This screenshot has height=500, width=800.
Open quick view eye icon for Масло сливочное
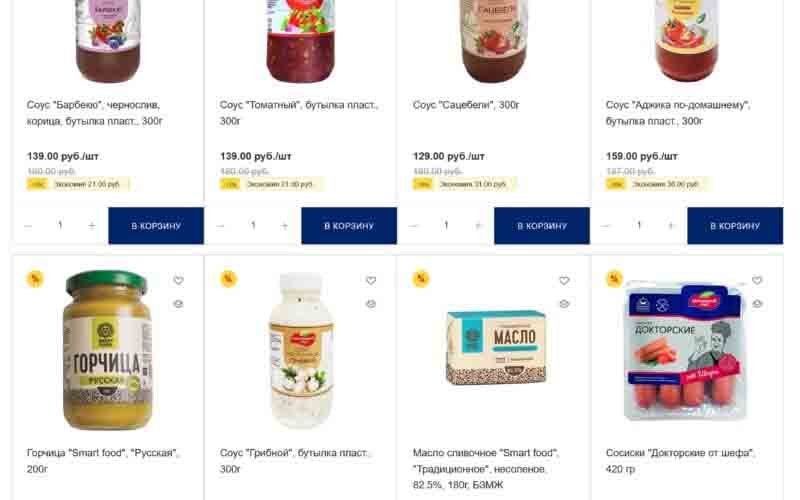click(x=564, y=304)
